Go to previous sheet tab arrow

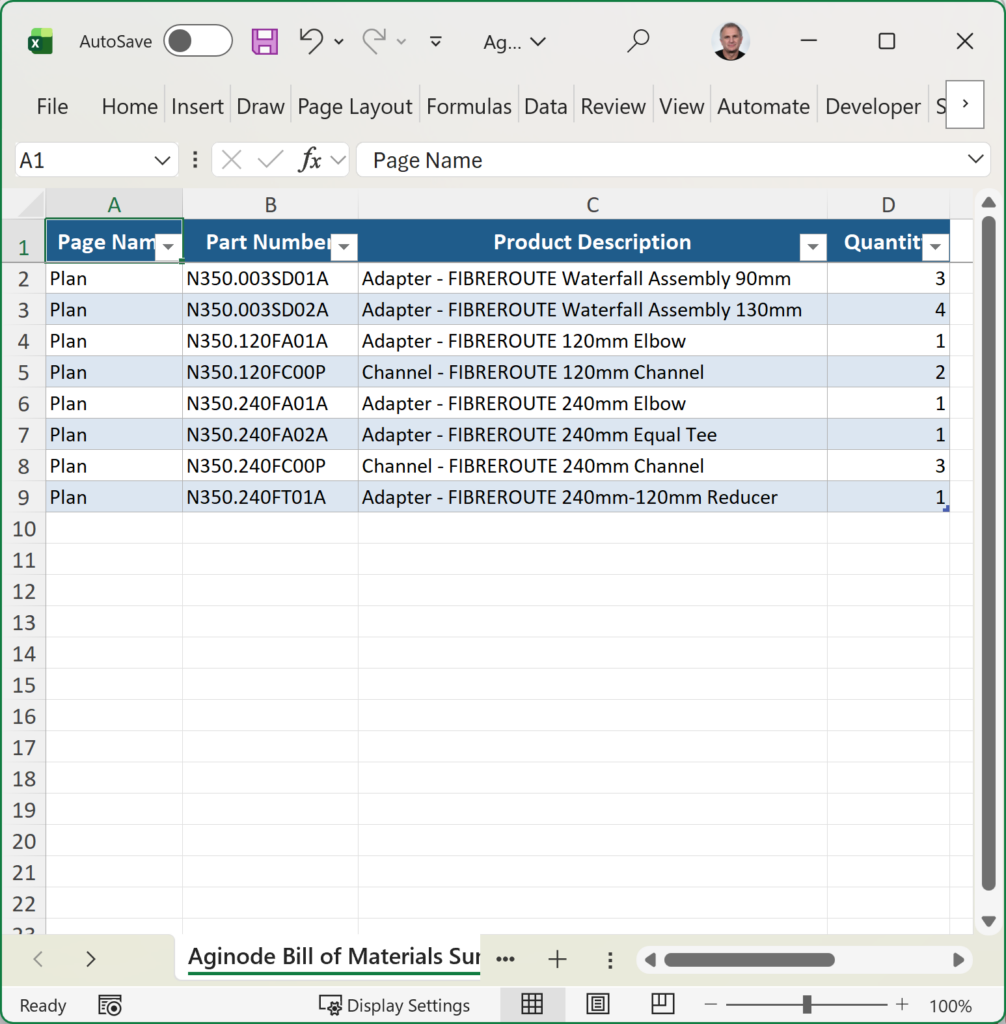pyautogui.click(x=38, y=959)
